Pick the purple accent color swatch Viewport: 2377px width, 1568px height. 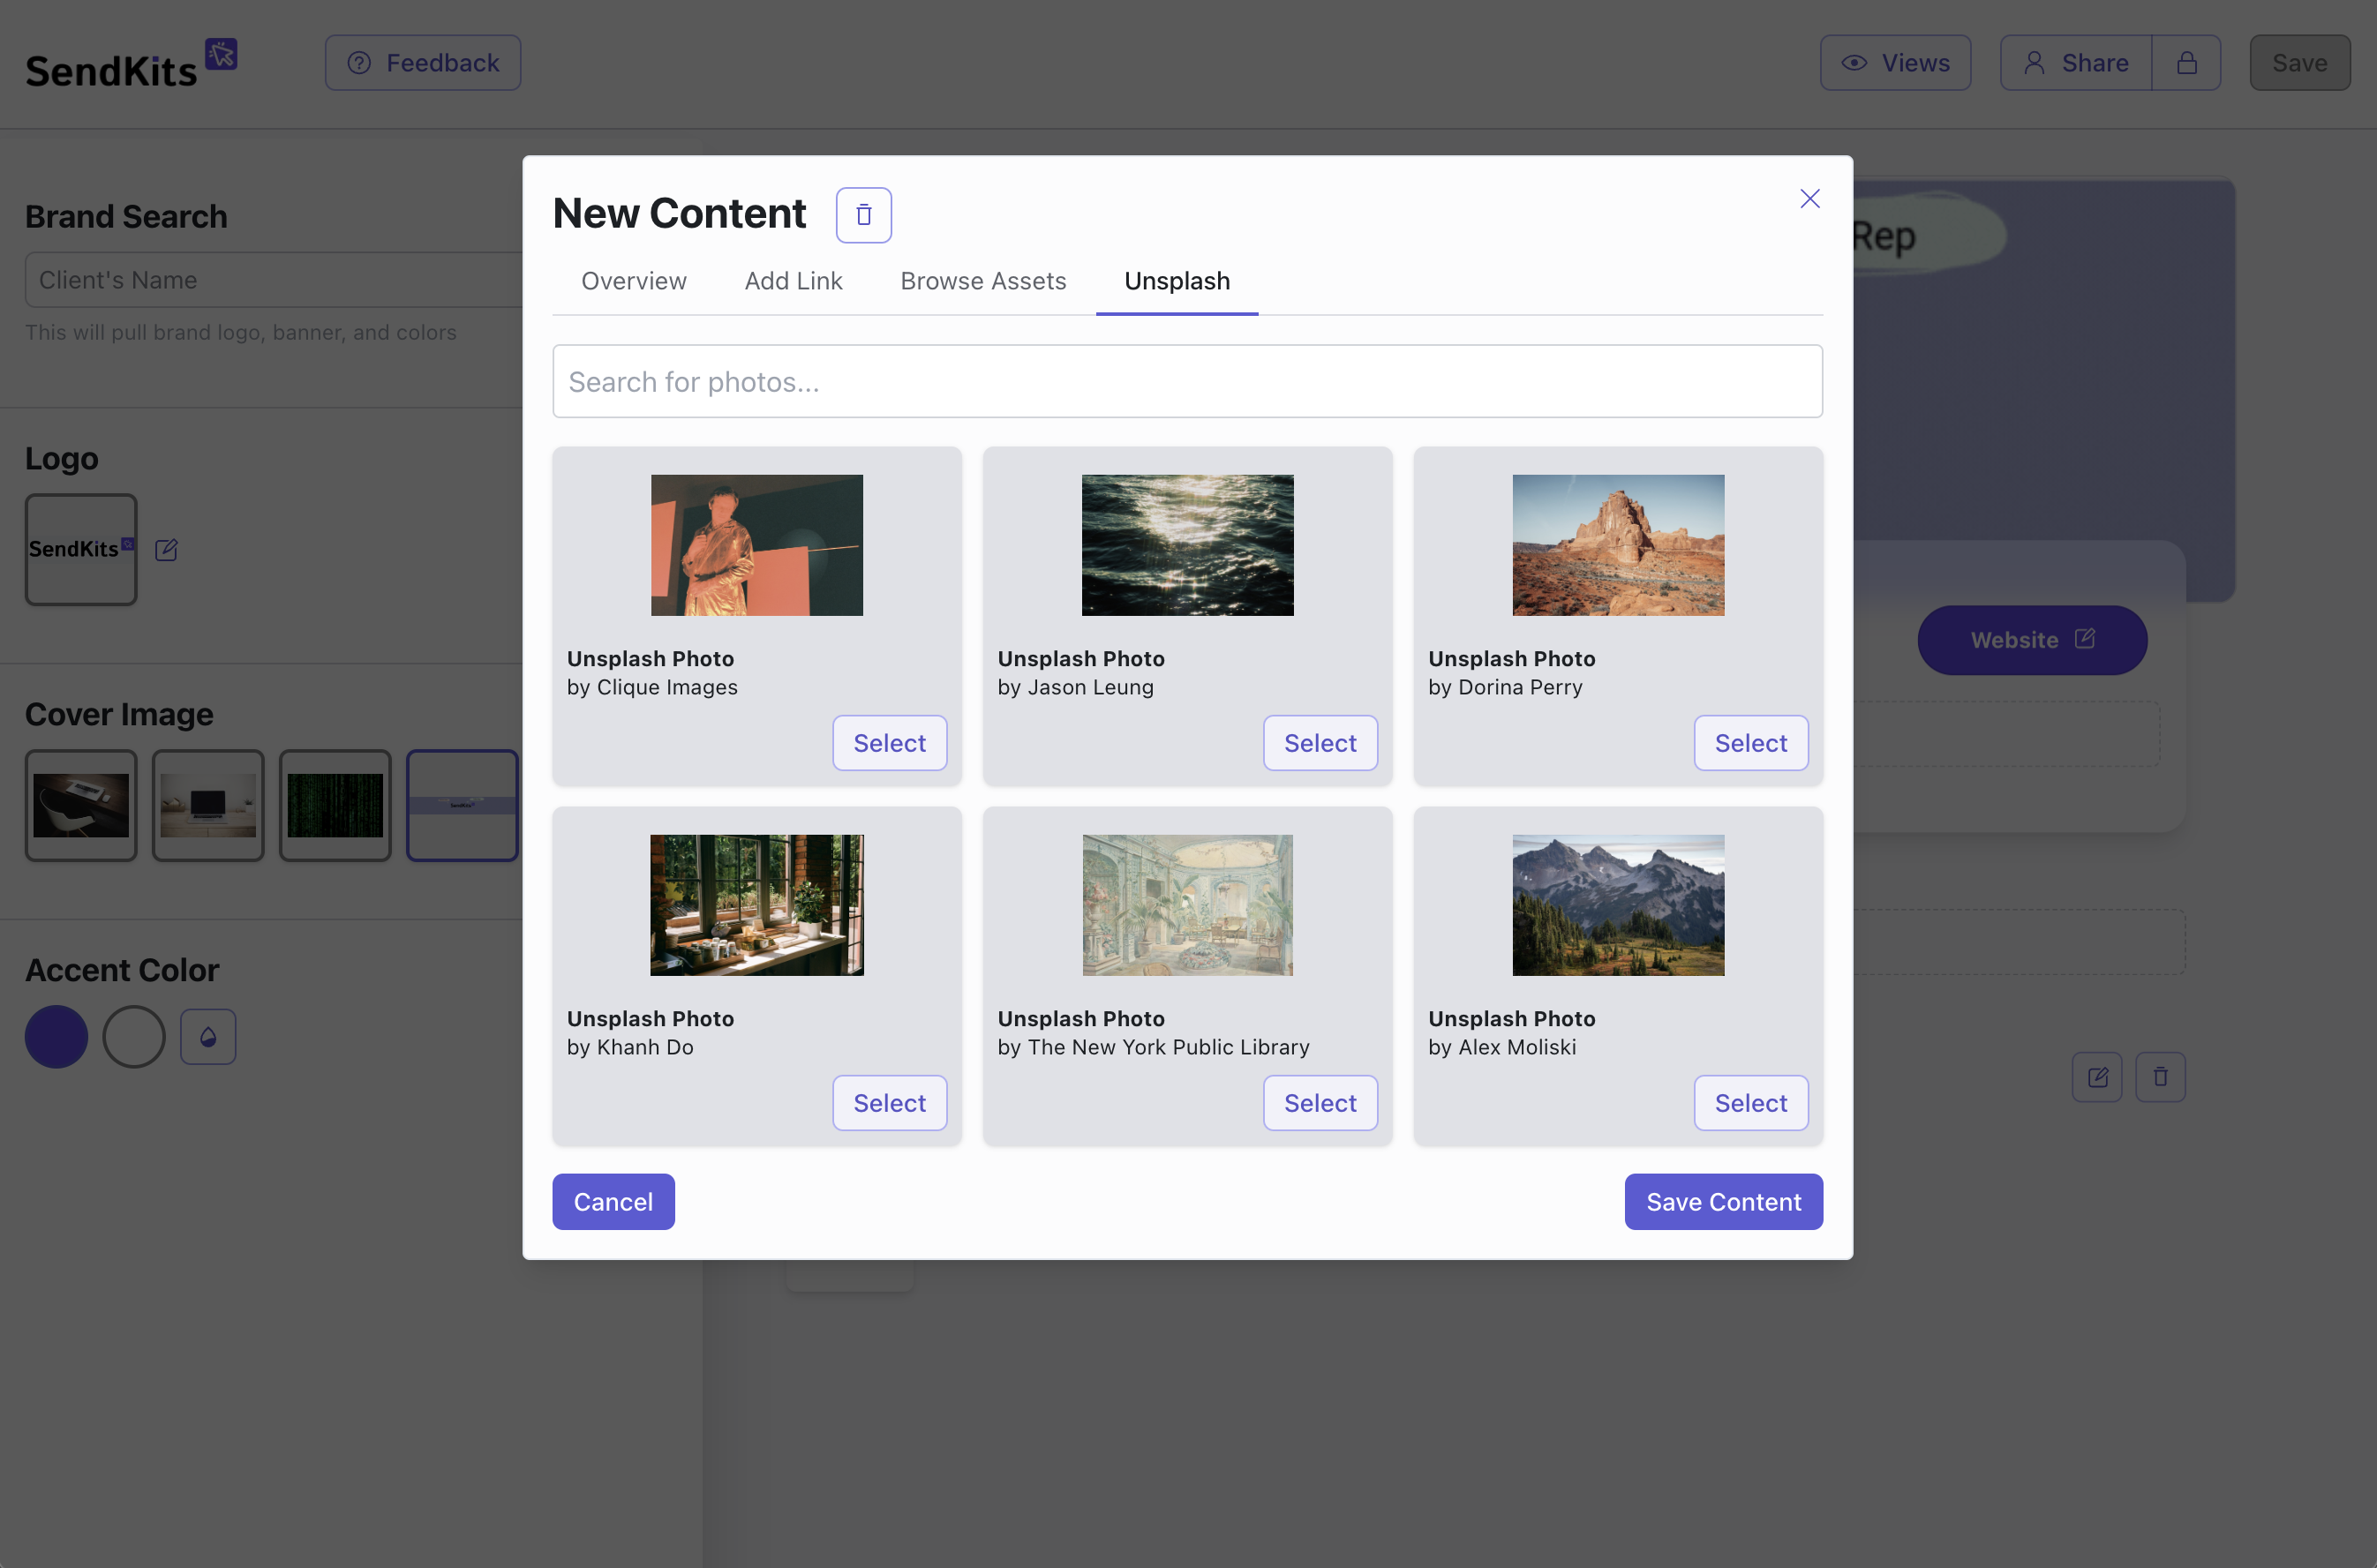[x=56, y=1037]
